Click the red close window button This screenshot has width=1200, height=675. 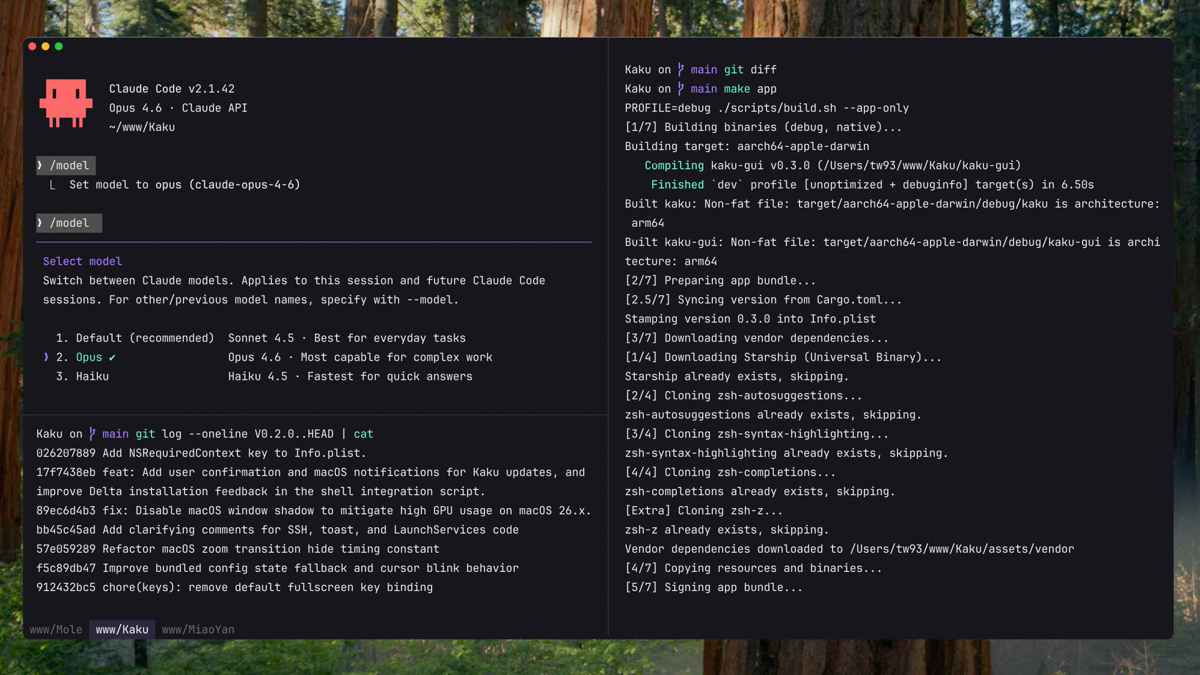click(x=33, y=47)
